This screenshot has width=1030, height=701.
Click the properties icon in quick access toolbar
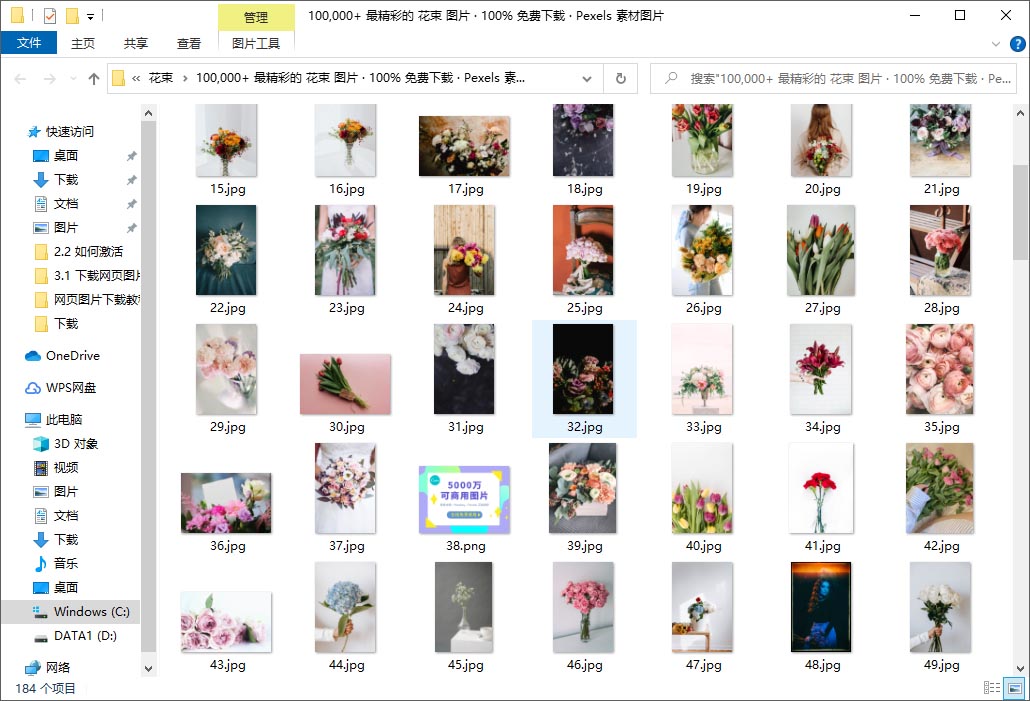(49, 16)
